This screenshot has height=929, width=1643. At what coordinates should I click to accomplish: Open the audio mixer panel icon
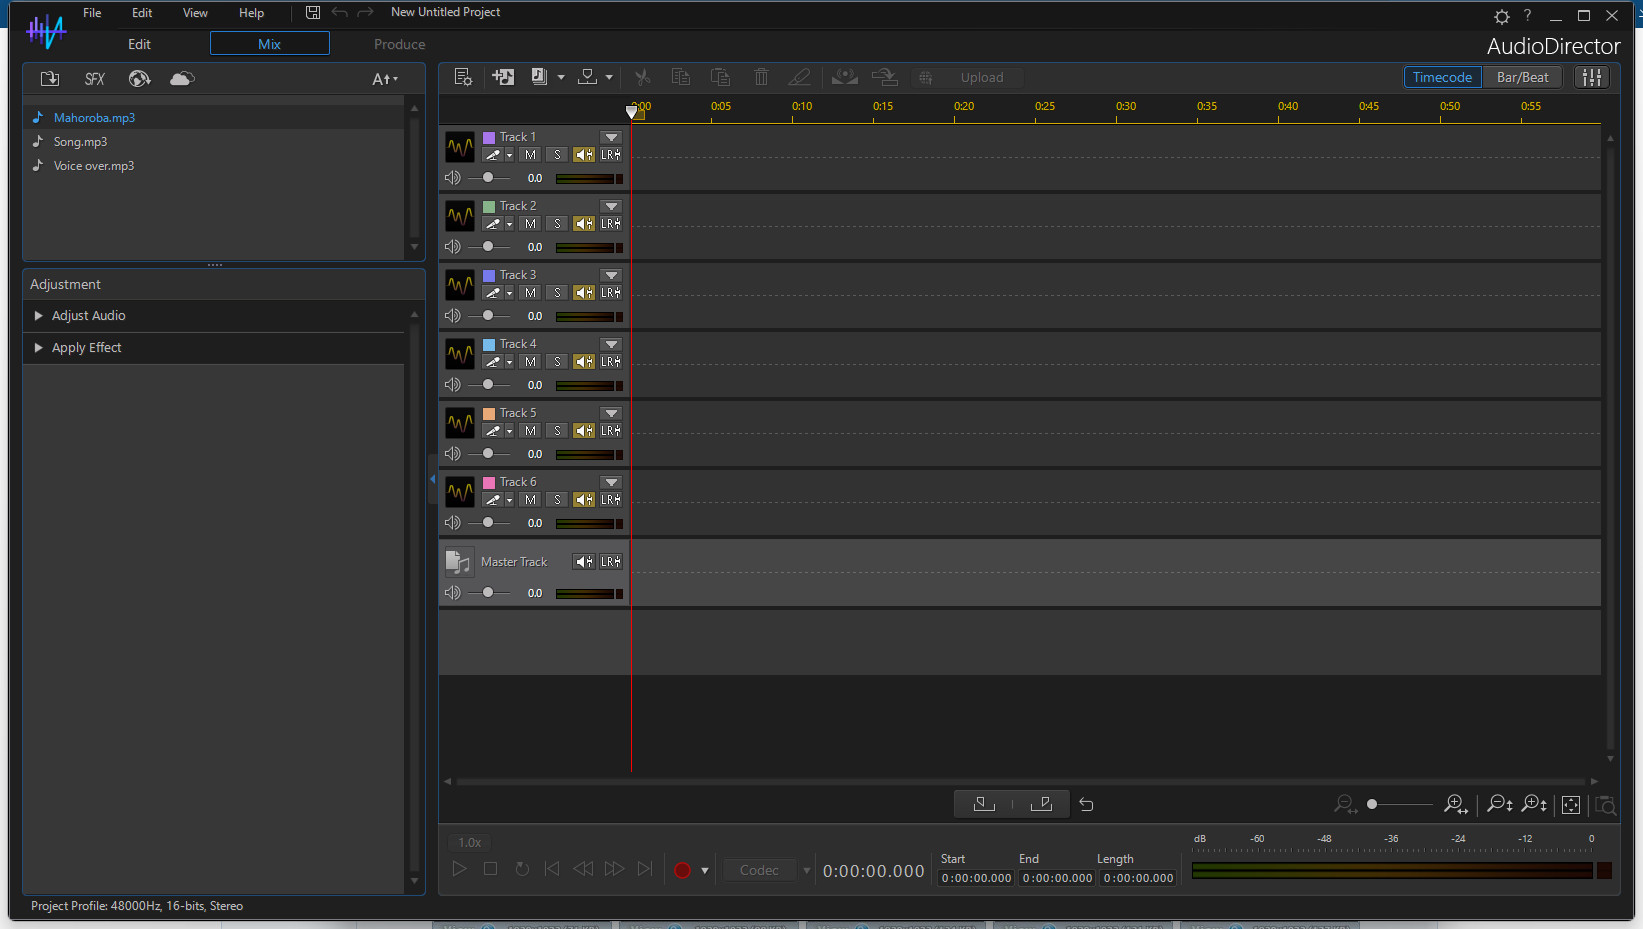point(1592,77)
